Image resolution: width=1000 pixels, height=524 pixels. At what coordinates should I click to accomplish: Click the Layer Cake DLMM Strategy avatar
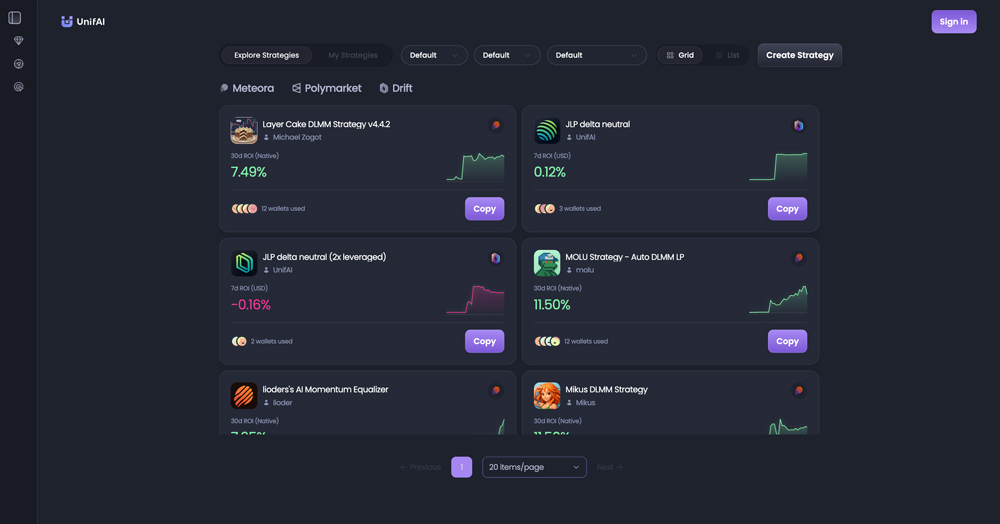(244, 131)
